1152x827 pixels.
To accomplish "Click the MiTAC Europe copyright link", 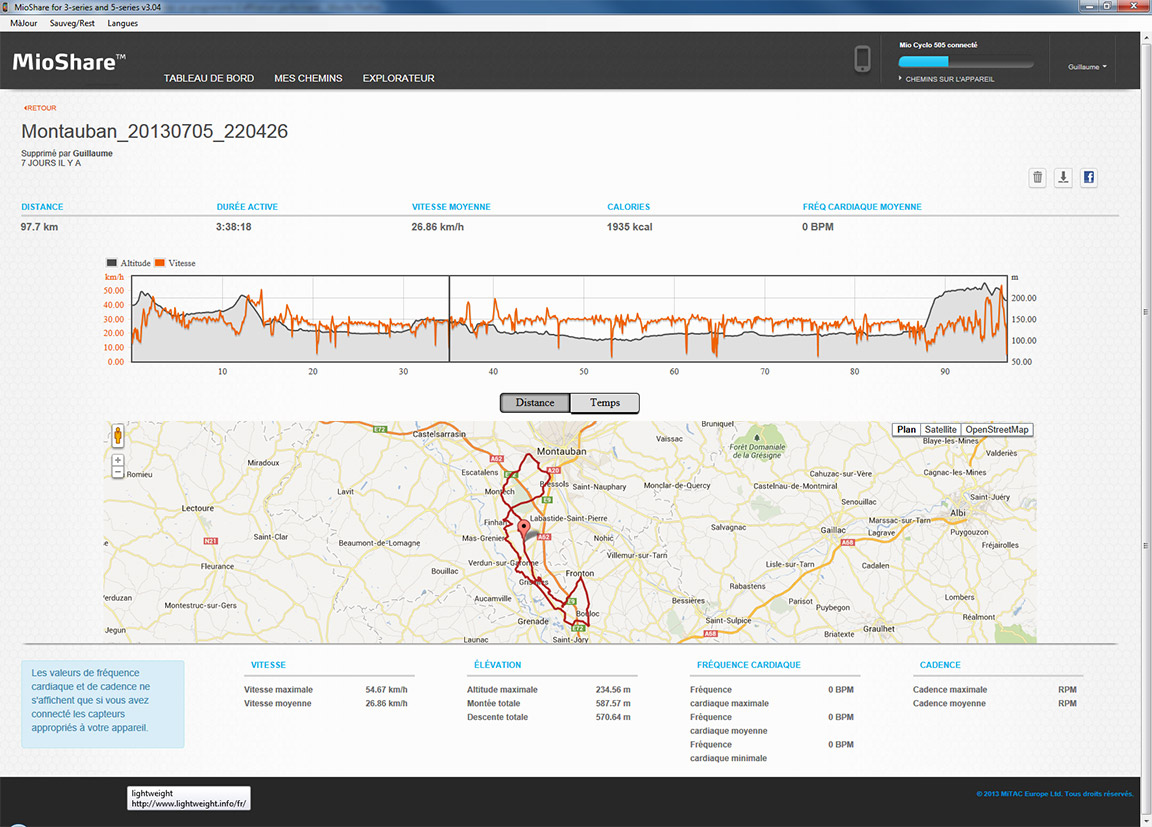I will click(x=1054, y=793).
